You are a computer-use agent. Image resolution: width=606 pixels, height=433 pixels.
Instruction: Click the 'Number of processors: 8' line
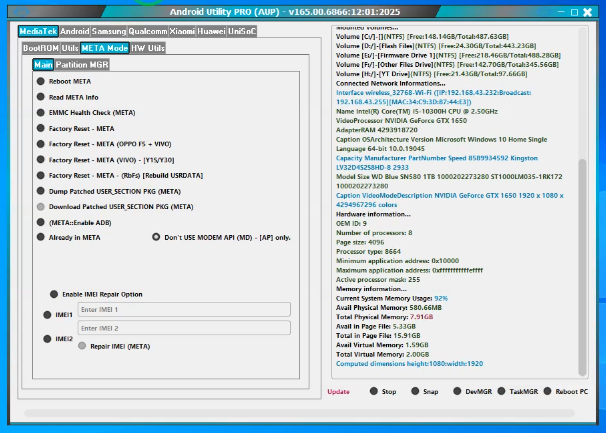click(374, 232)
